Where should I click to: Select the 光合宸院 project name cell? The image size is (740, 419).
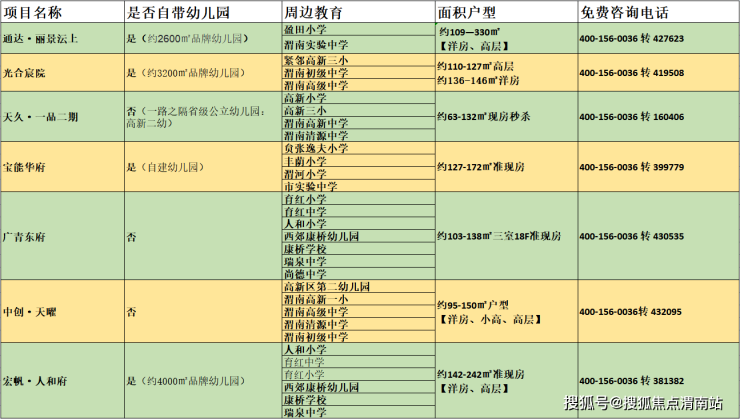[63, 73]
